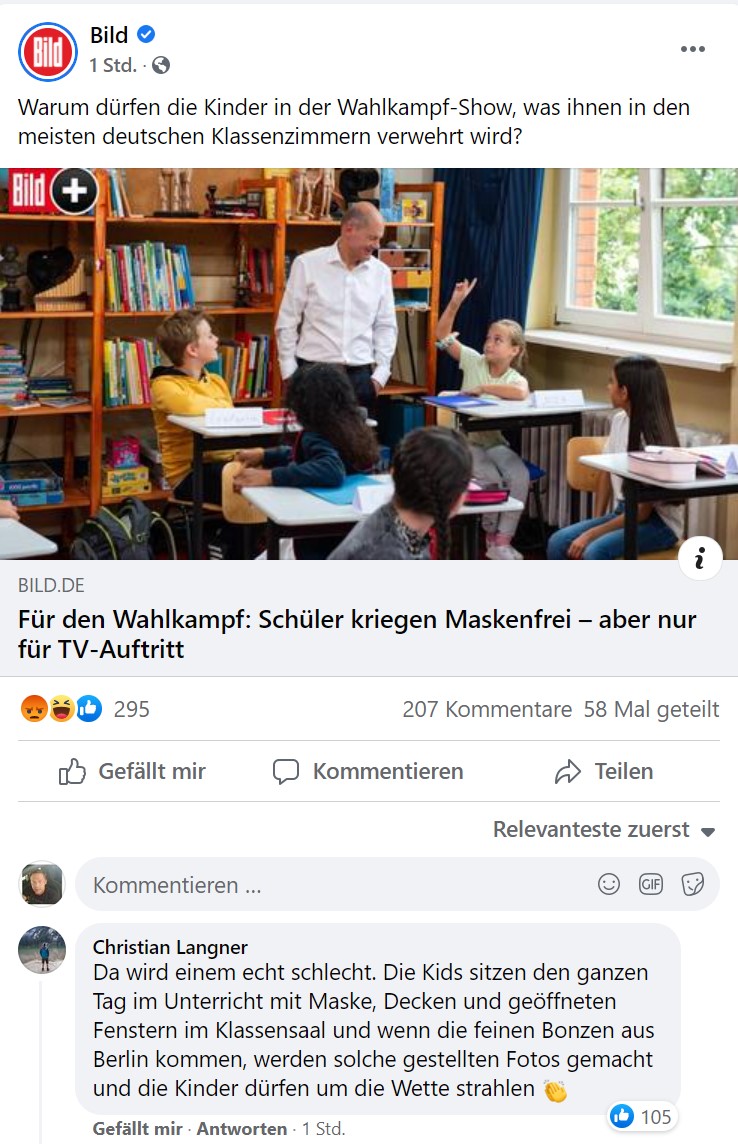Click the public globe audience icon
This screenshot has width=738, height=1144.
[x=160, y=66]
